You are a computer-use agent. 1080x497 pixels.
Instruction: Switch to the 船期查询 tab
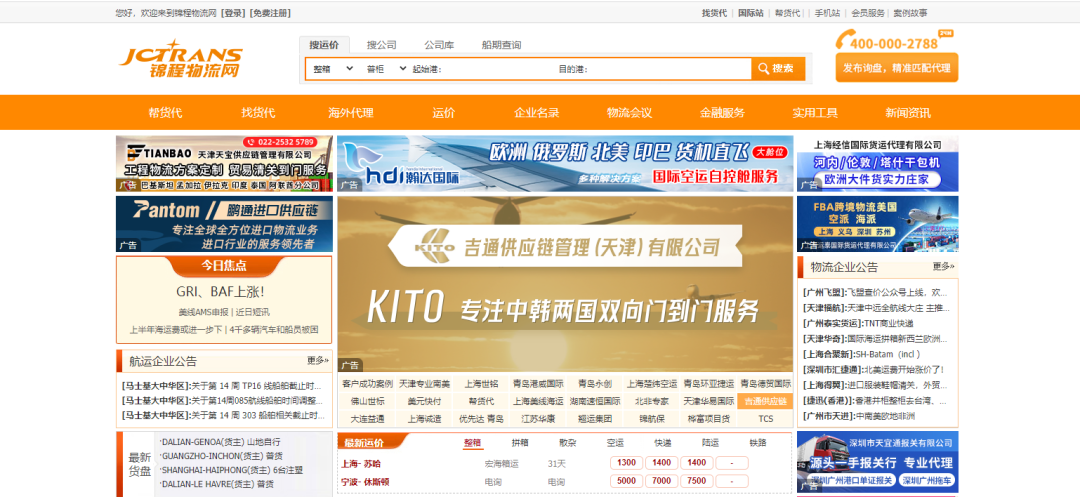tap(501, 45)
